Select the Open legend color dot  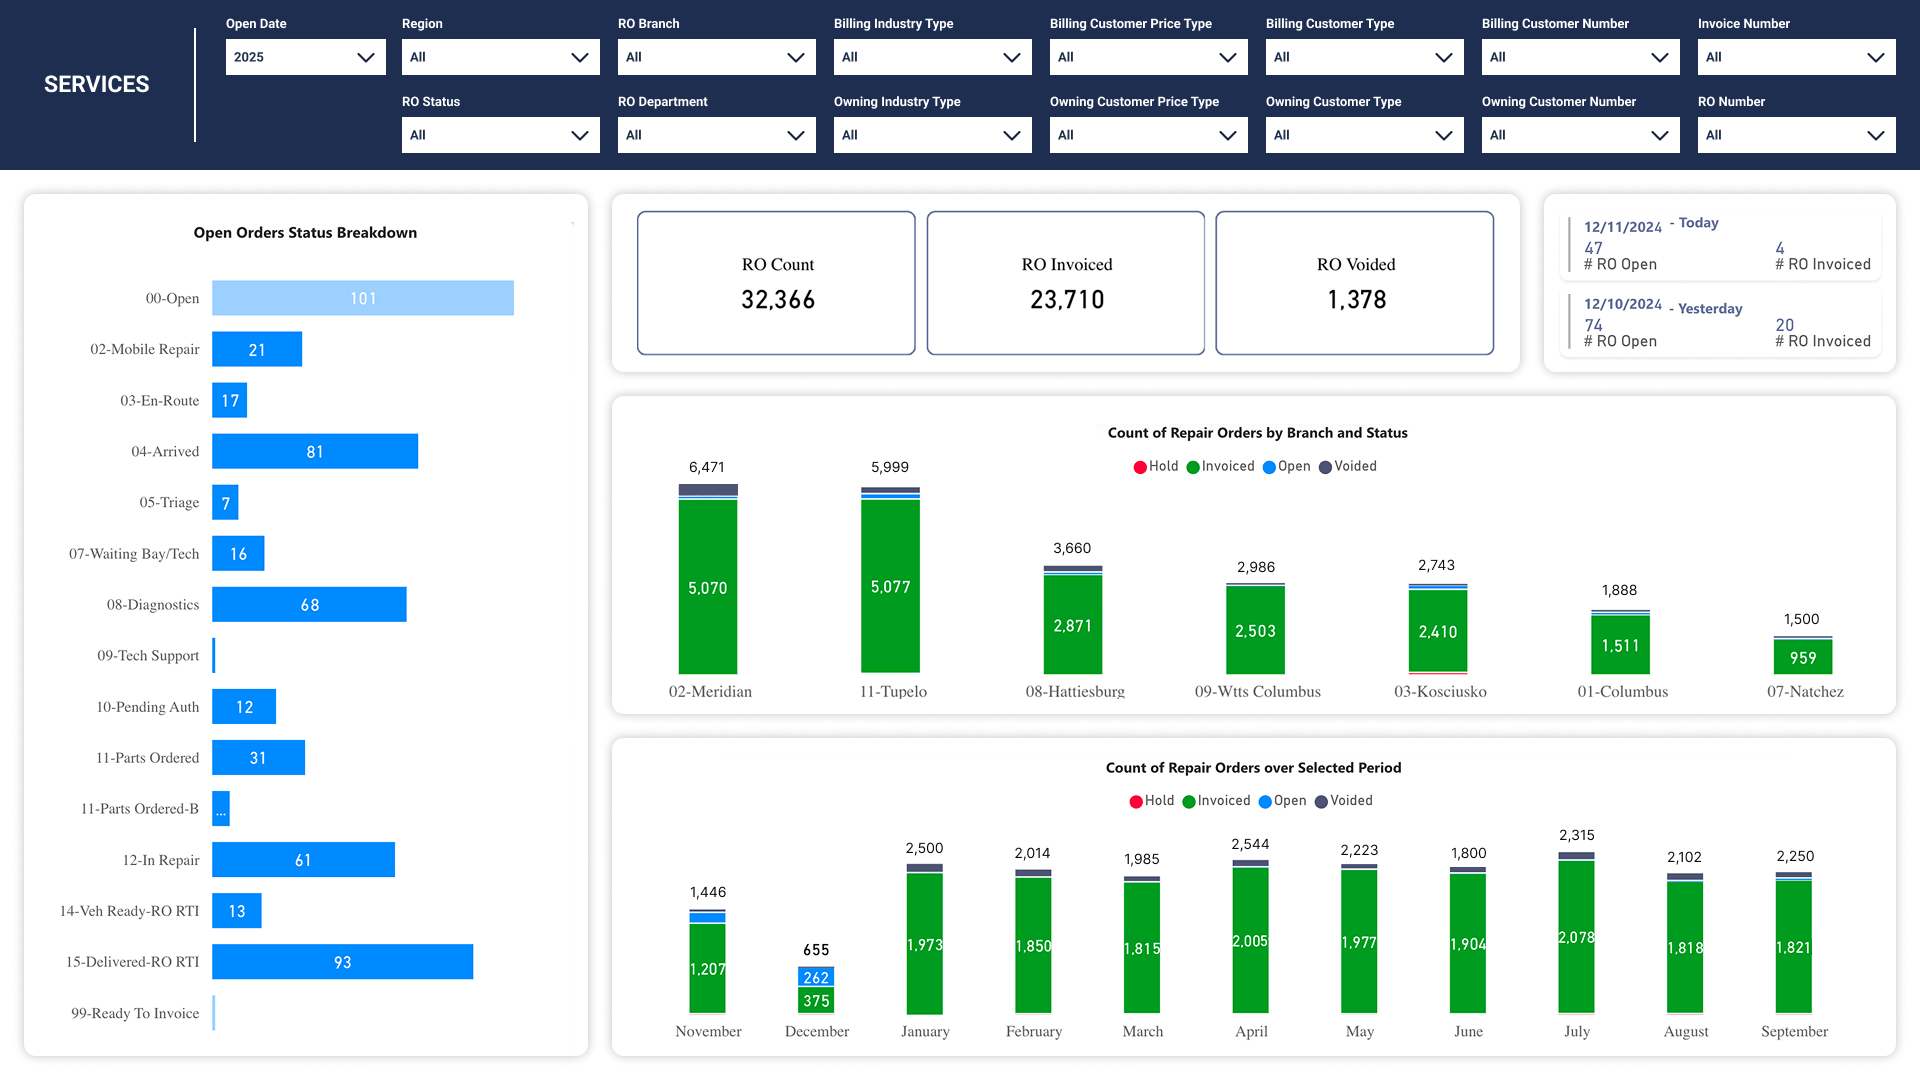point(1266,466)
